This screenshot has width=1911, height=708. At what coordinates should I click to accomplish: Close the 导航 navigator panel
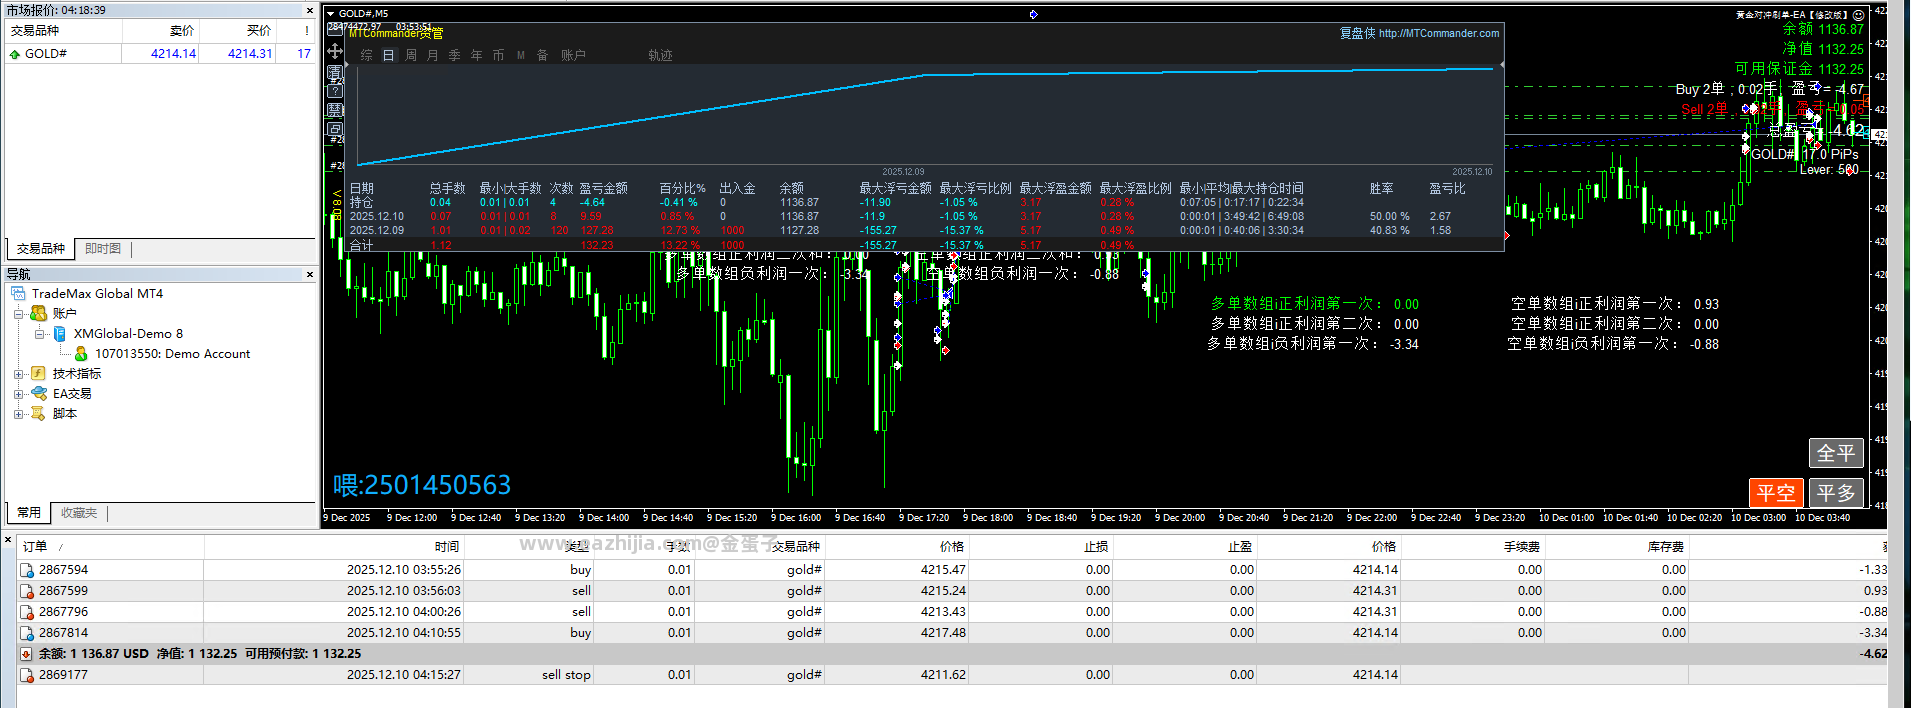click(309, 274)
